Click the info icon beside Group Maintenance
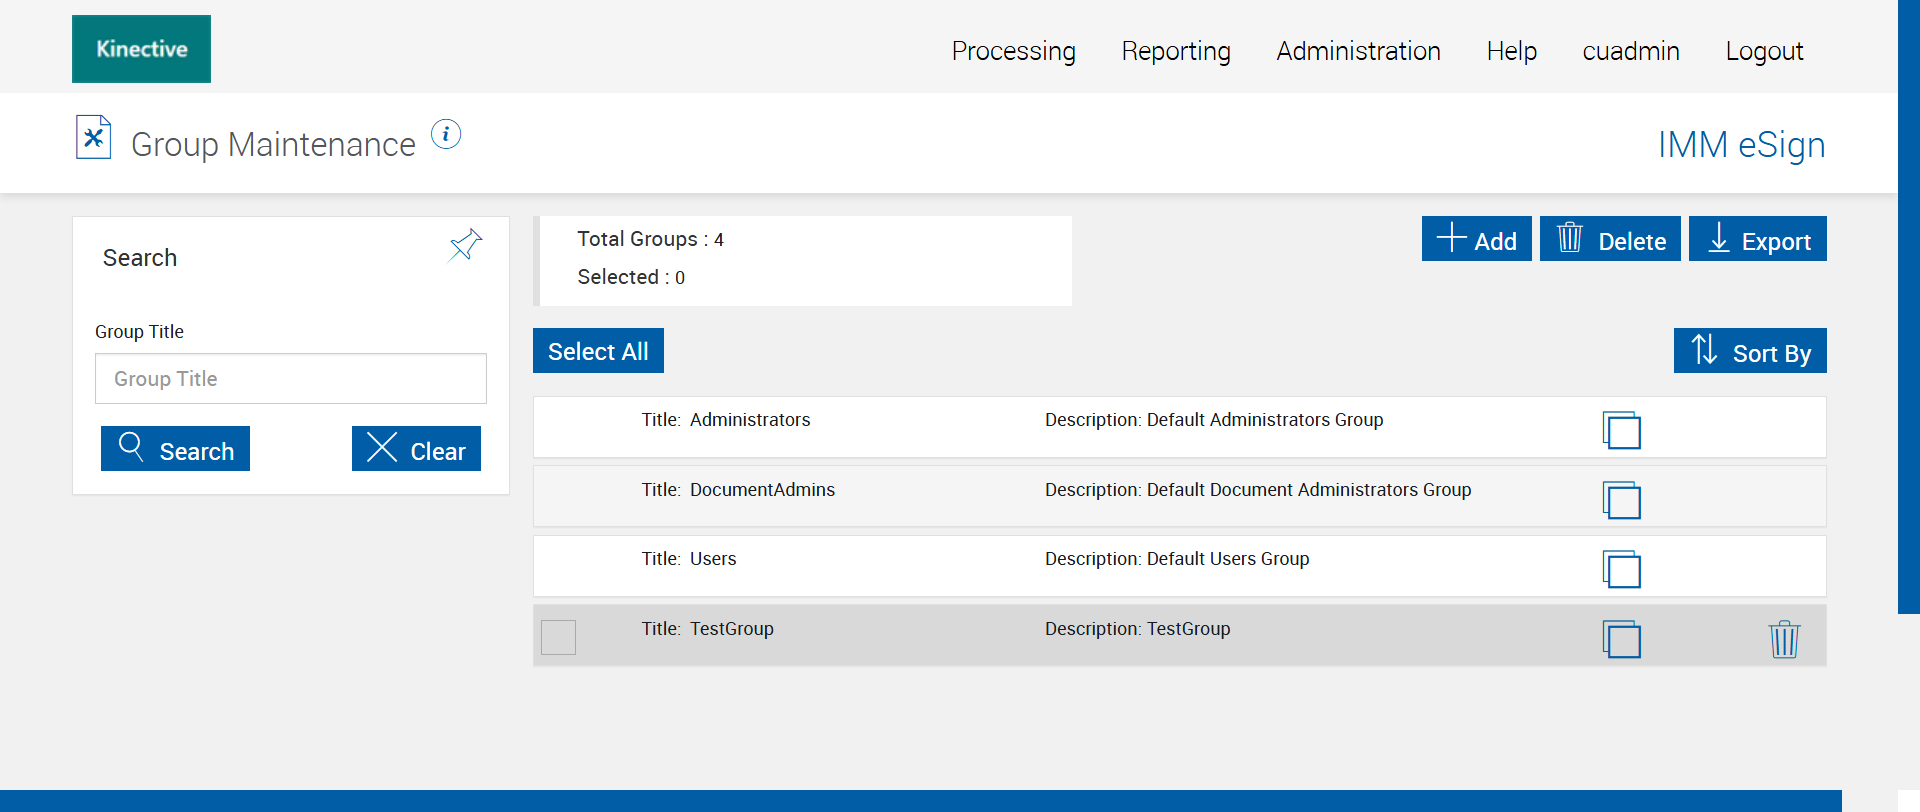 tap(446, 134)
